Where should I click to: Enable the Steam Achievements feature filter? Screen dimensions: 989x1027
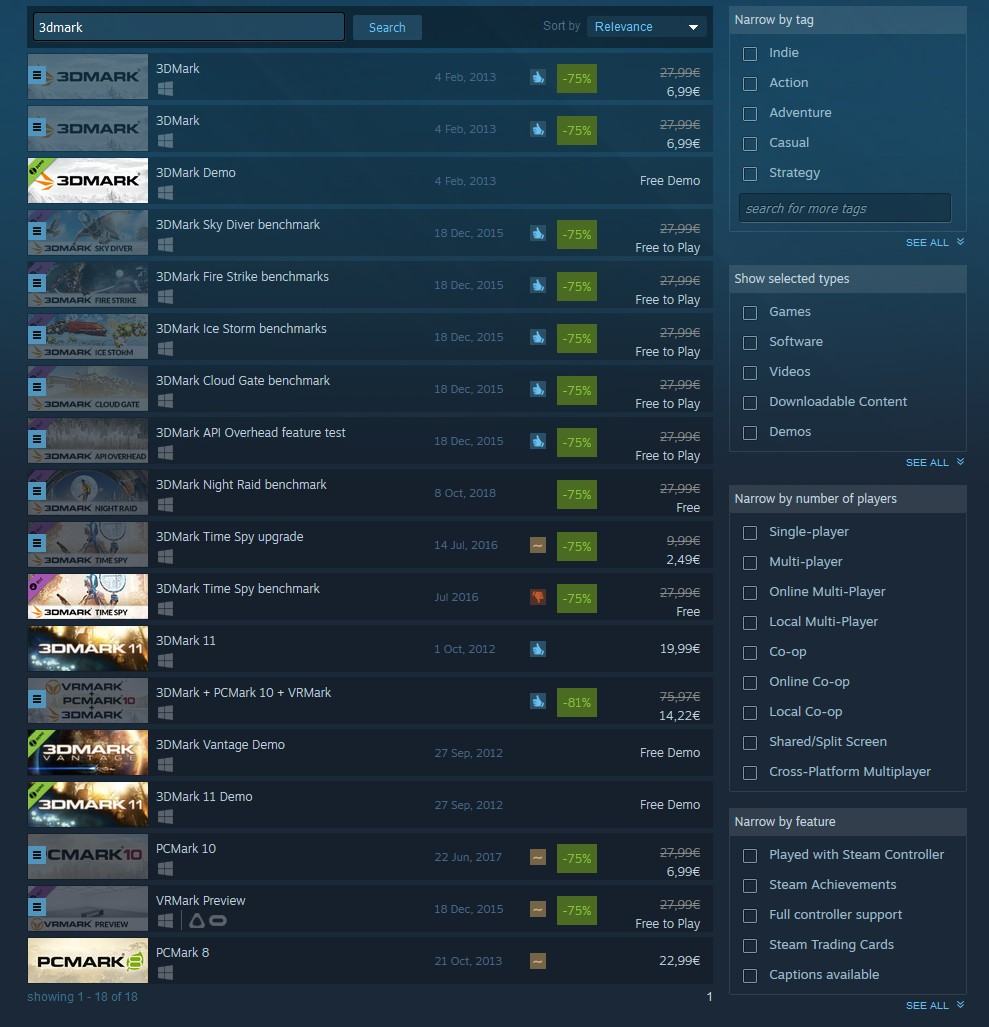(x=750, y=886)
